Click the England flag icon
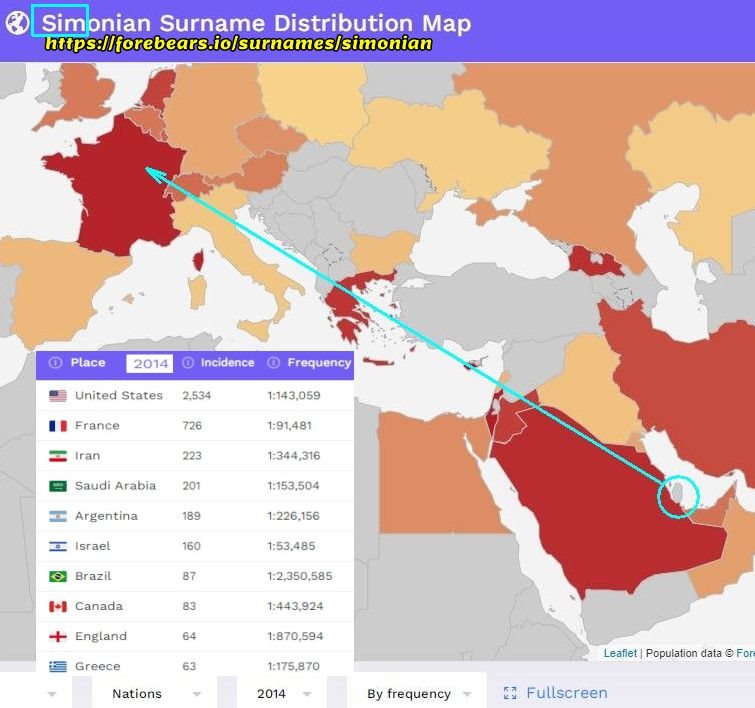This screenshot has height=708, width=755. click(x=58, y=637)
